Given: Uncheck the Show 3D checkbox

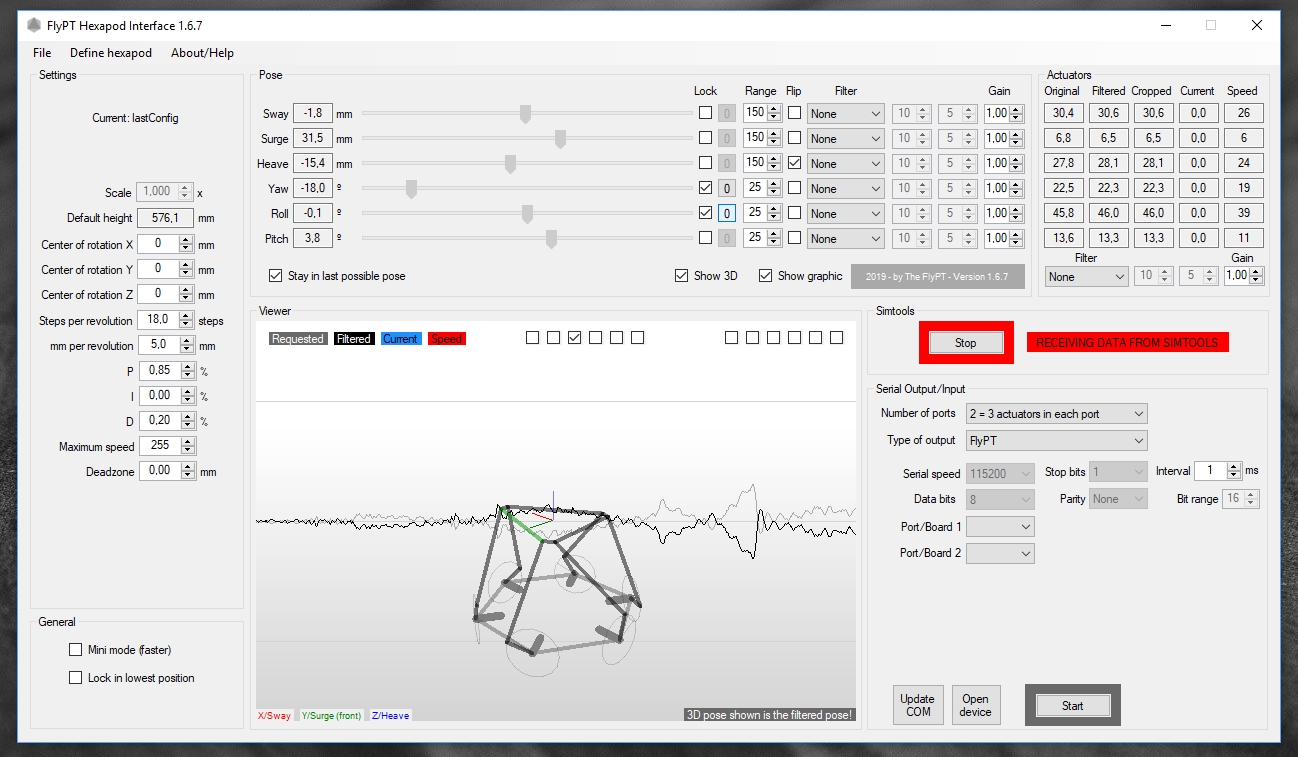Looking at the screenshot, I should (682, 276).
